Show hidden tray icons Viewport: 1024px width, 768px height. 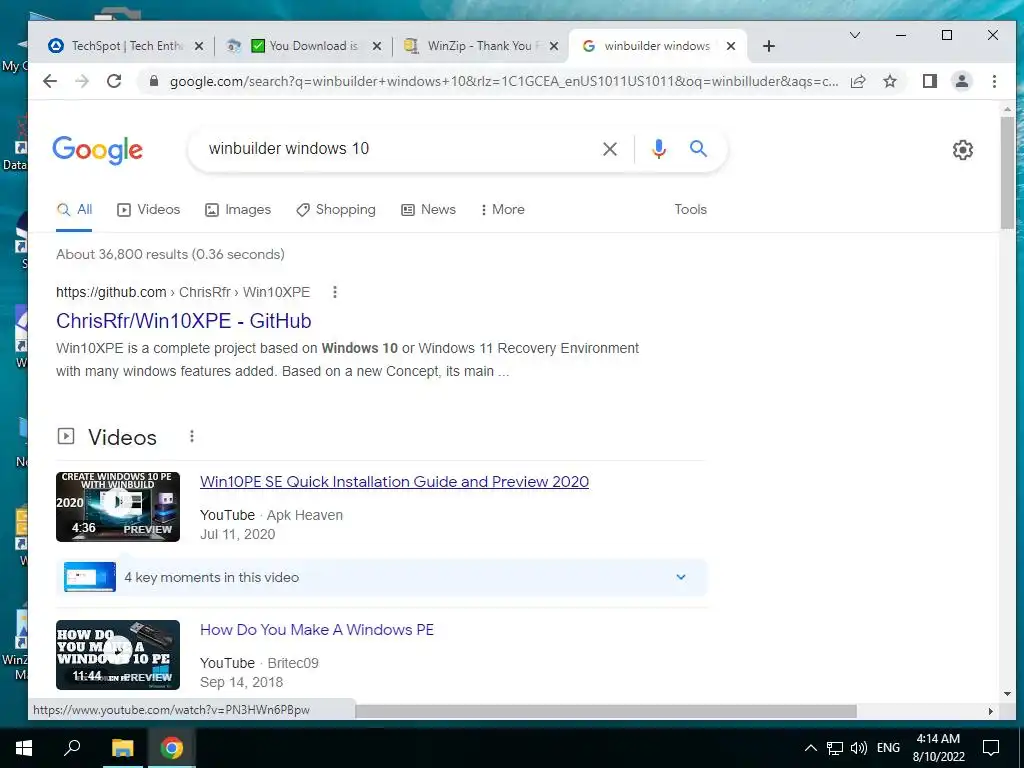[x=810, y=748]
